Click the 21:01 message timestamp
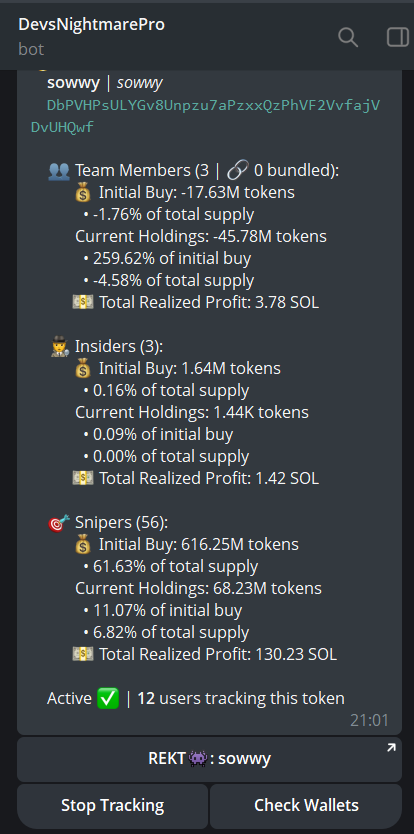 pos(369,720)
